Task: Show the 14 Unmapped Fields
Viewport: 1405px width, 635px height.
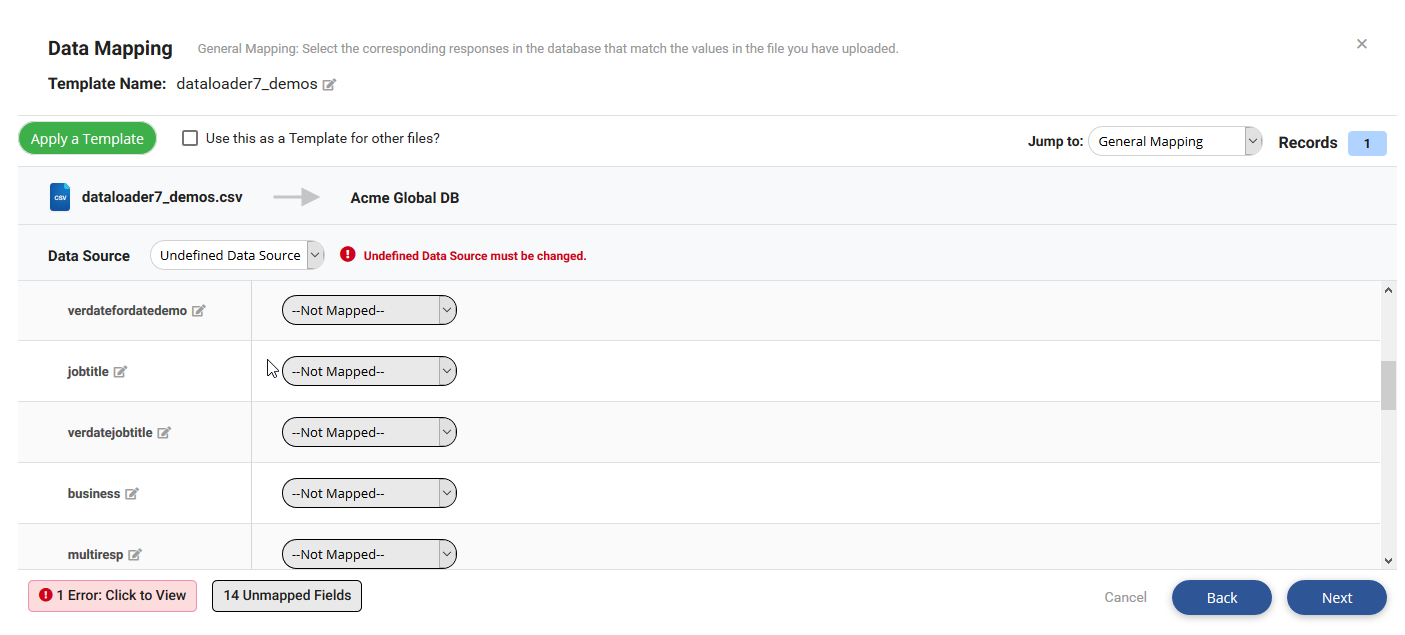Action: click(x=287, y=596)
